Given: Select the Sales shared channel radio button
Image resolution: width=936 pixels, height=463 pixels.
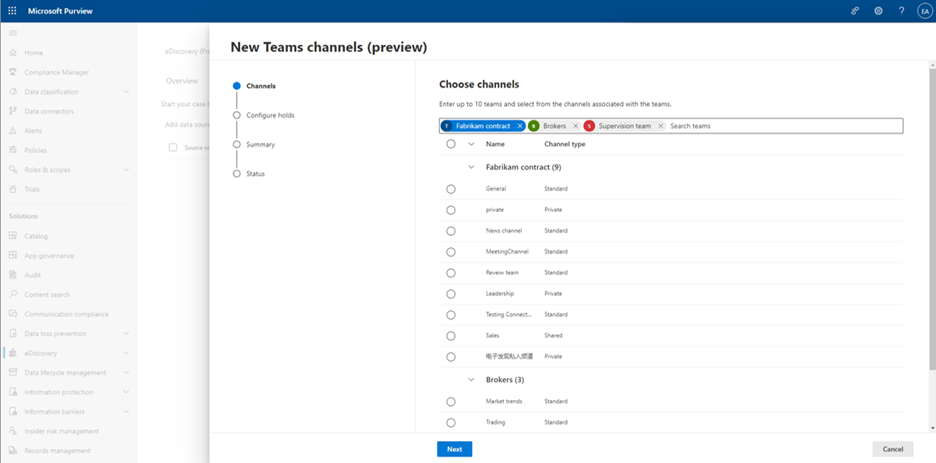Looking at the screenshot, I should click(451, 335).
